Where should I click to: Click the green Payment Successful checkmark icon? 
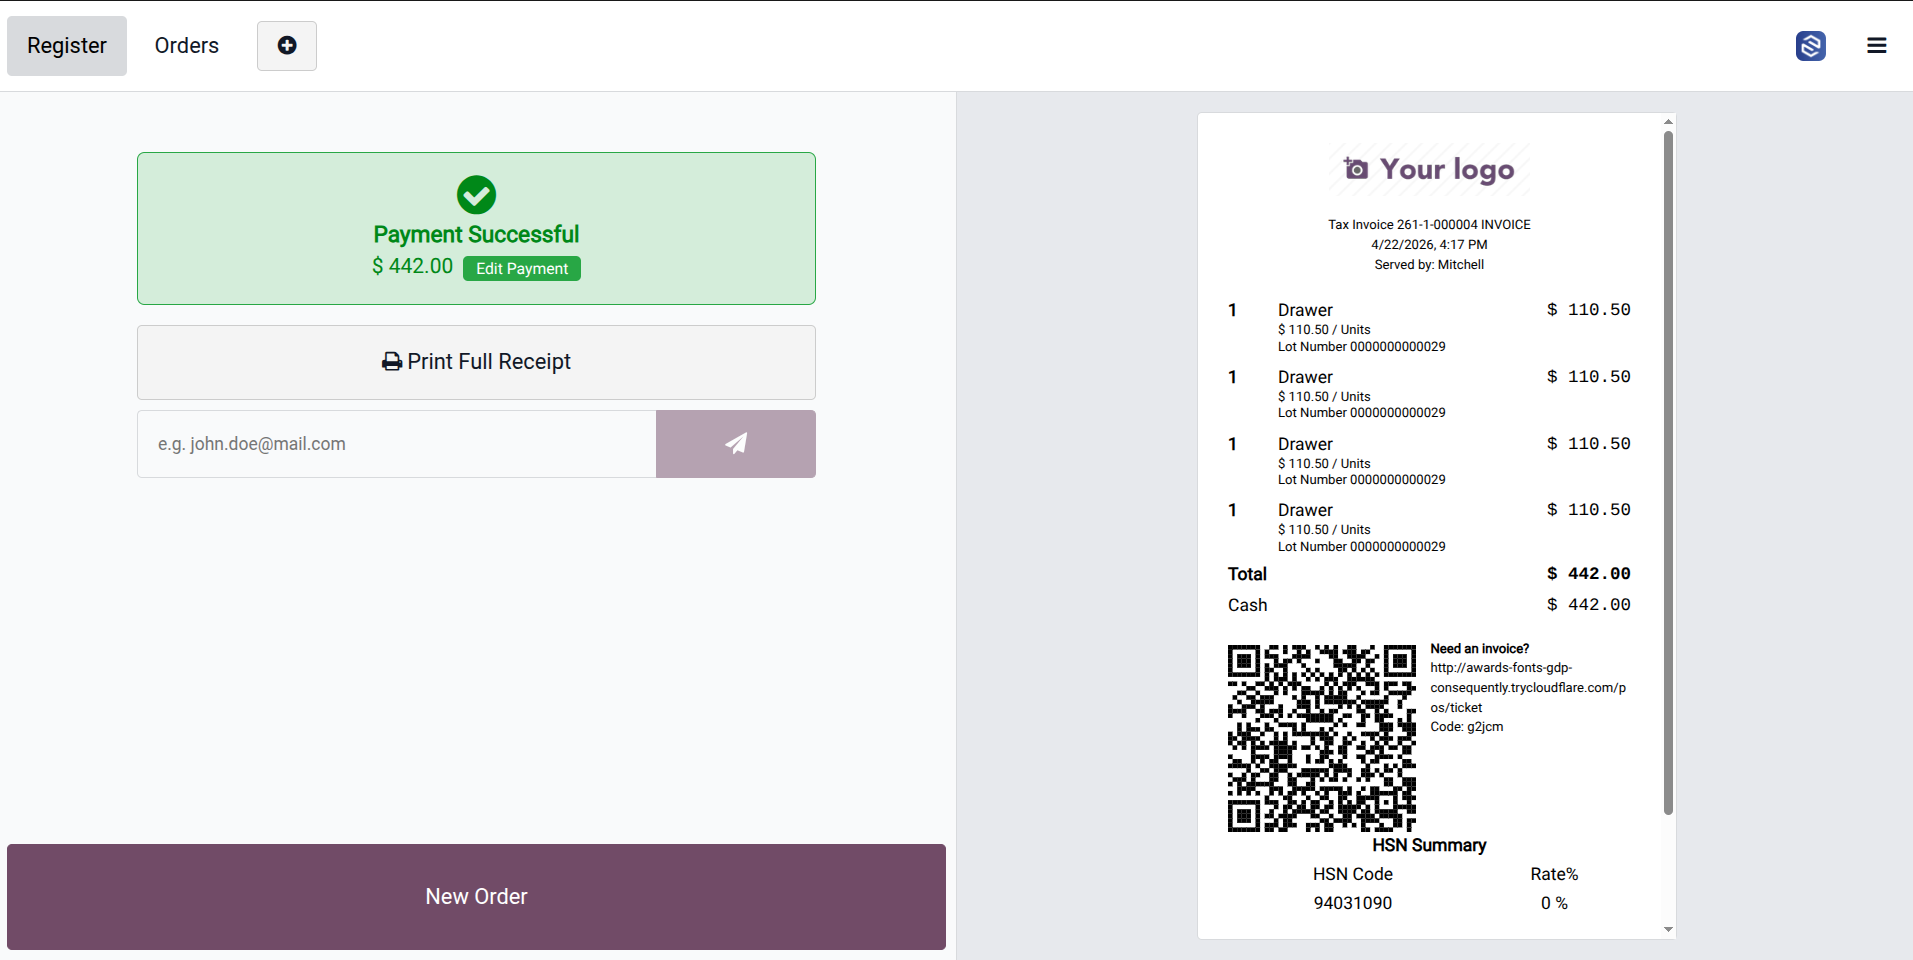point(476,195)
